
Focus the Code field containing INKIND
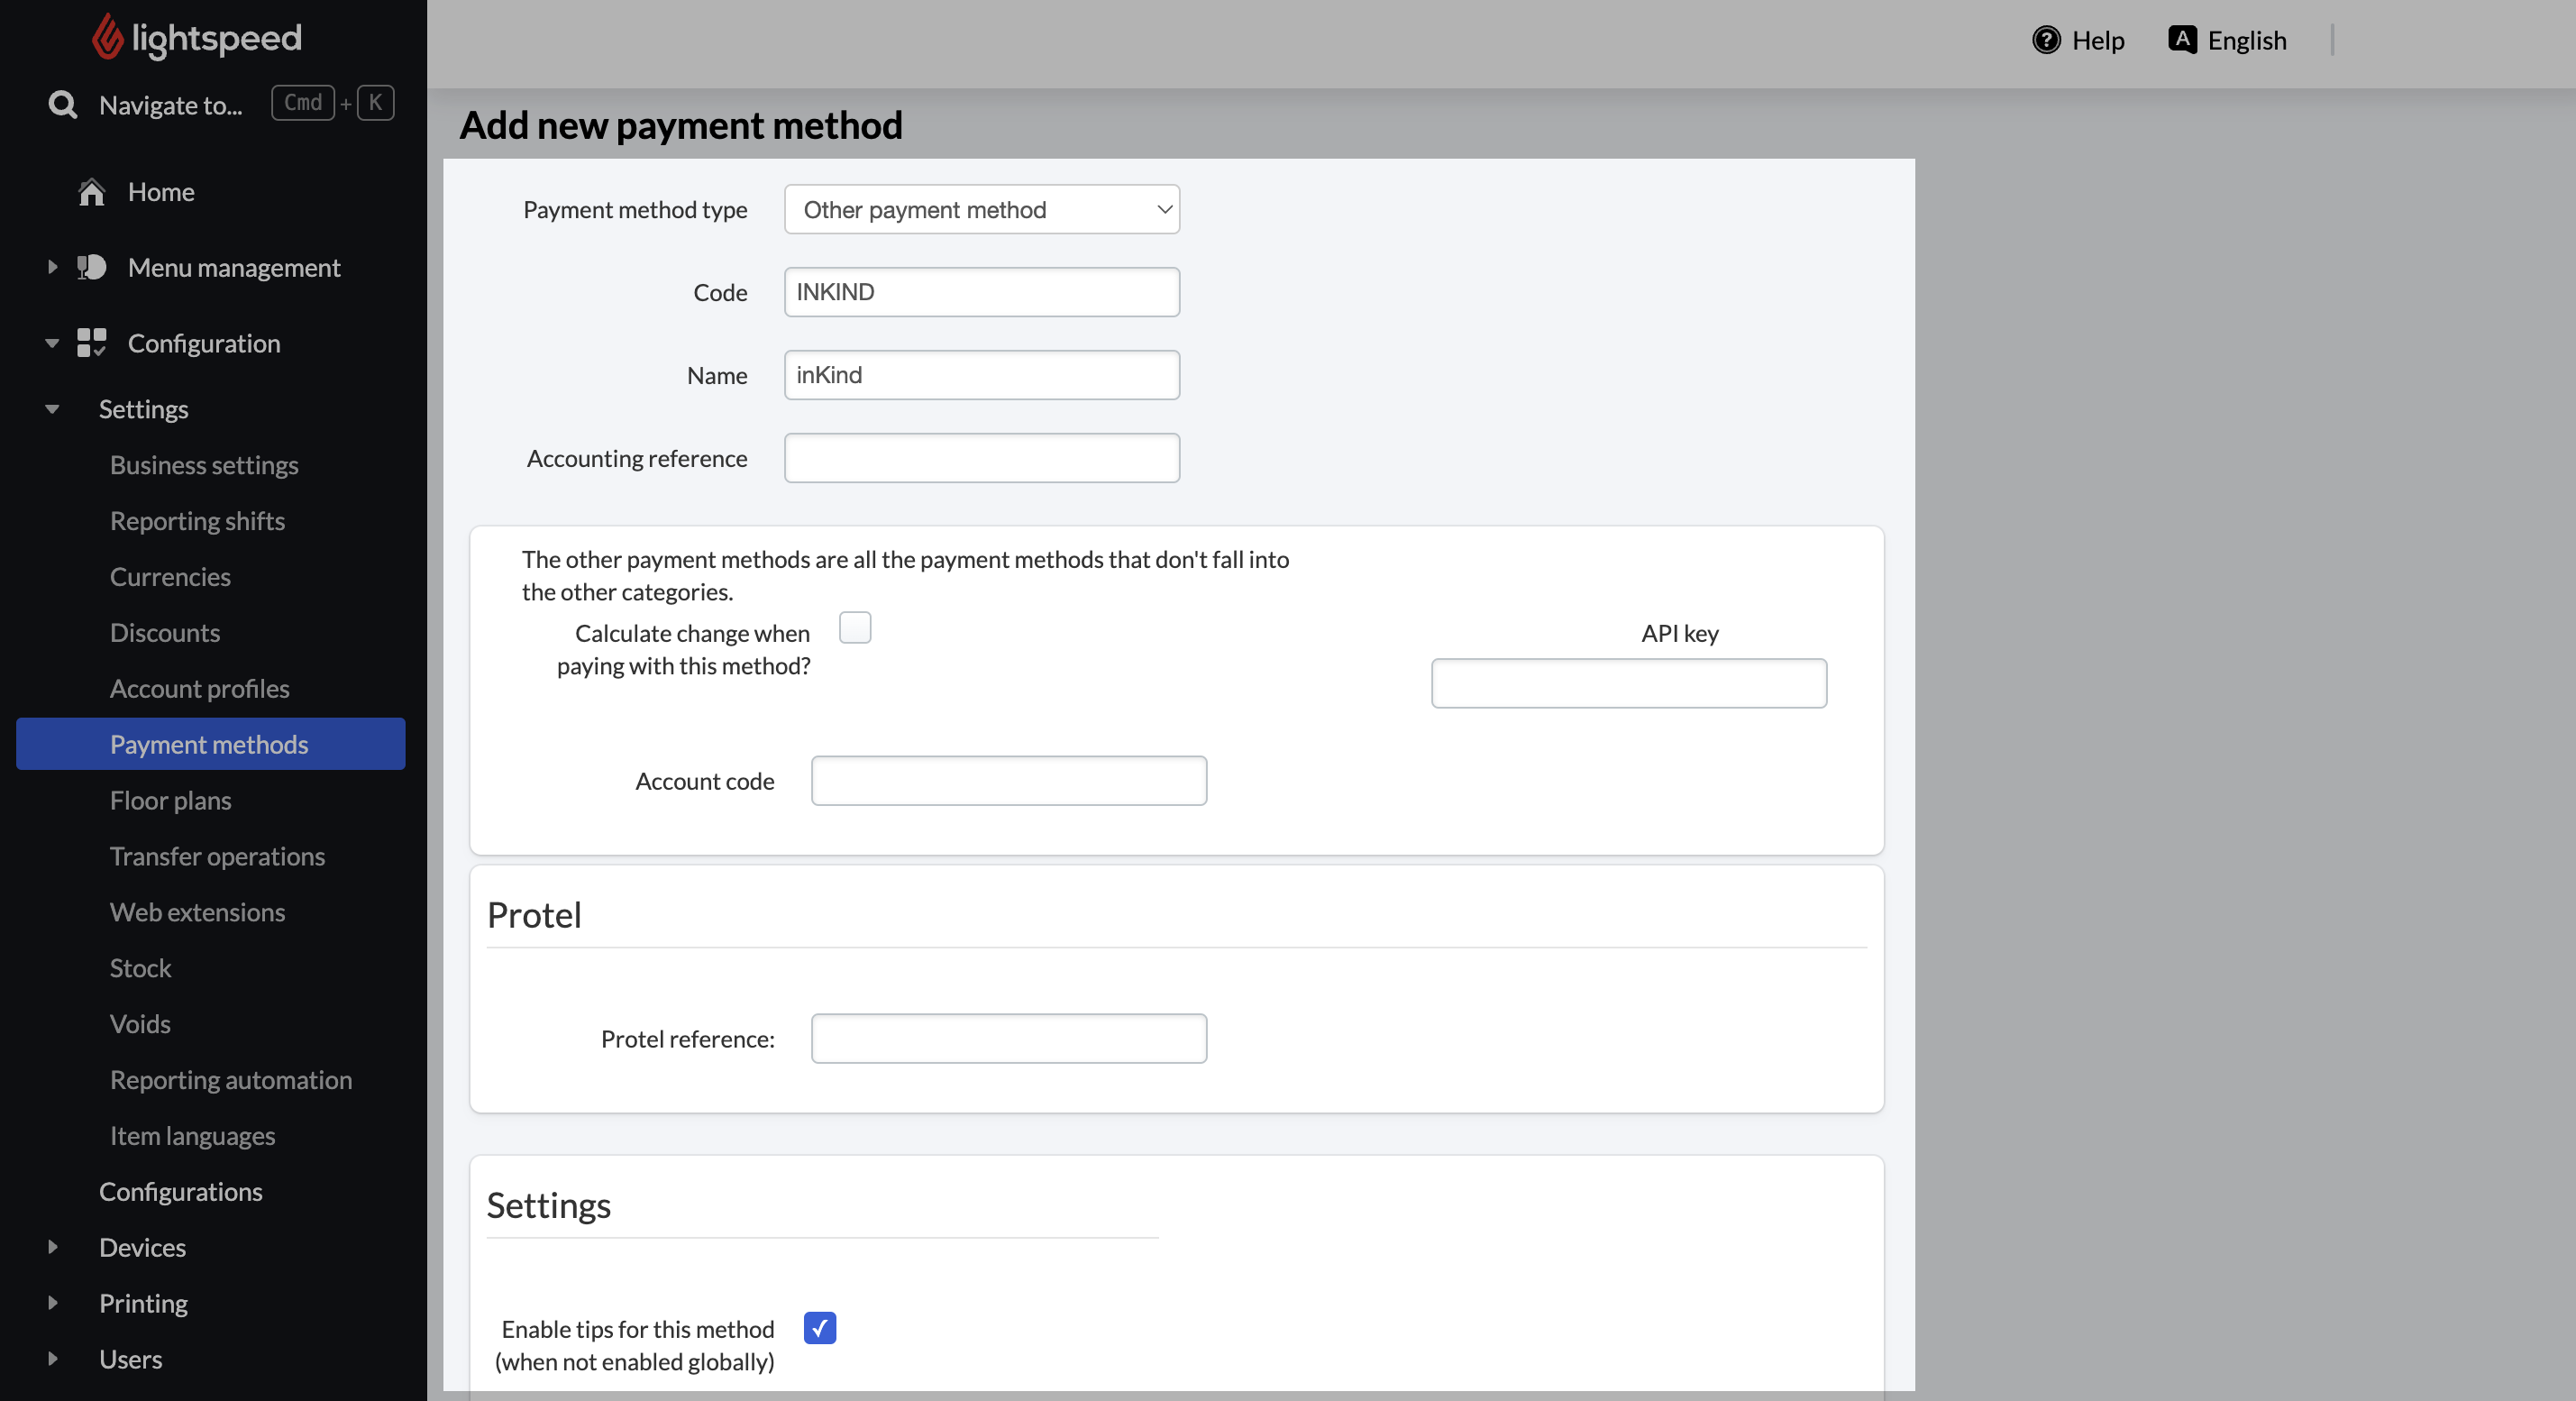982,292
